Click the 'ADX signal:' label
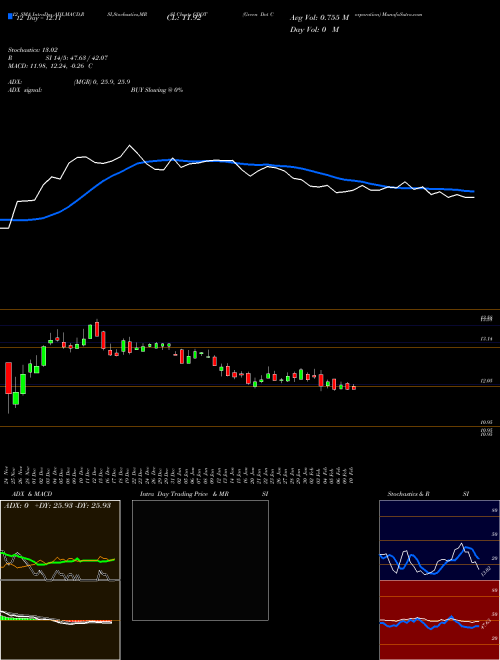 pos(25,90)
